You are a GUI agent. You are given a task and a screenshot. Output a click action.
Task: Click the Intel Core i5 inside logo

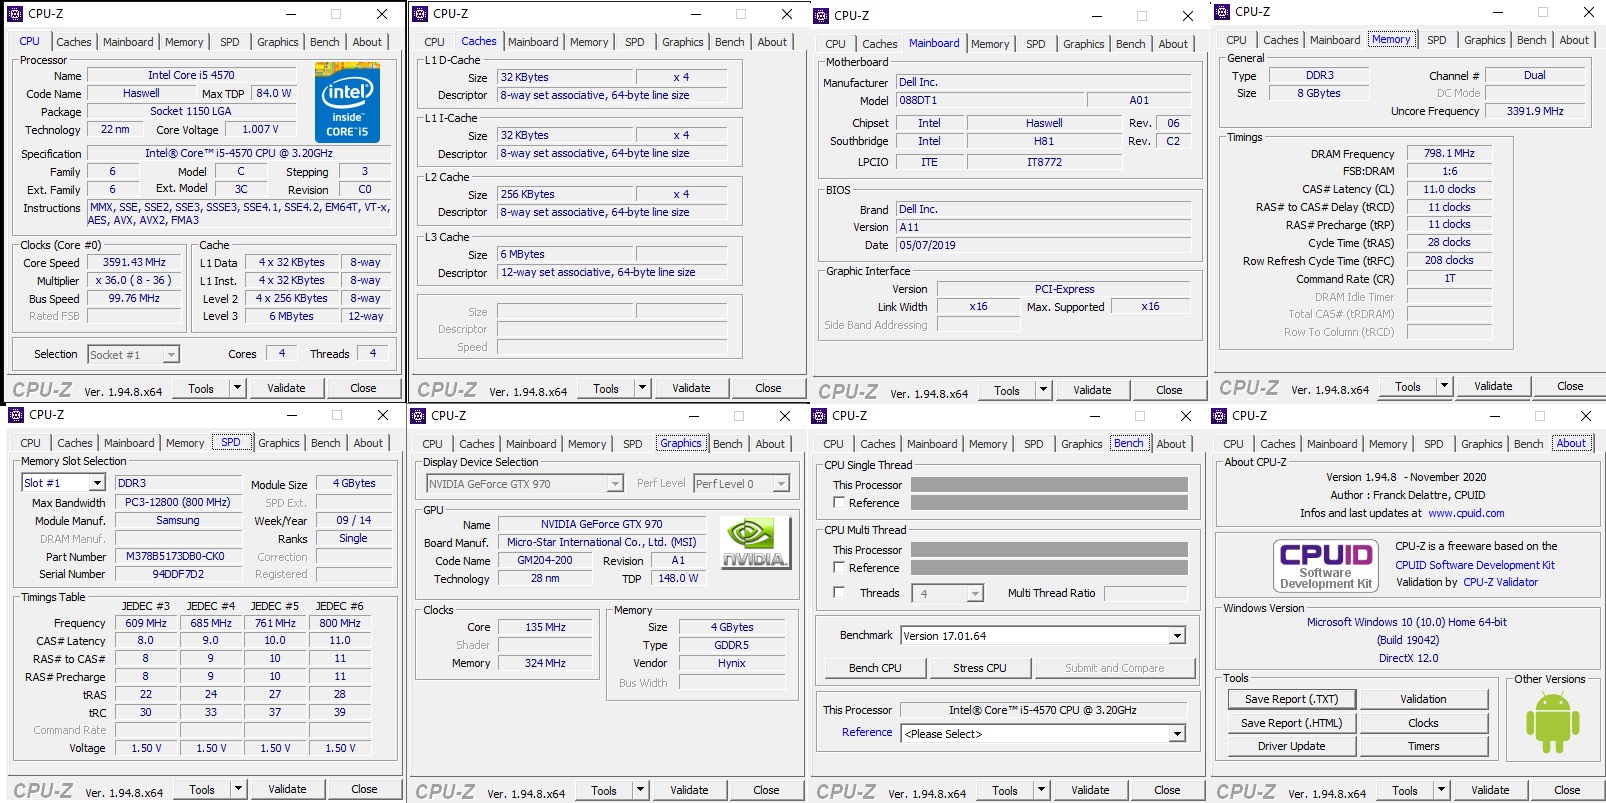click(x=347, y=102)
